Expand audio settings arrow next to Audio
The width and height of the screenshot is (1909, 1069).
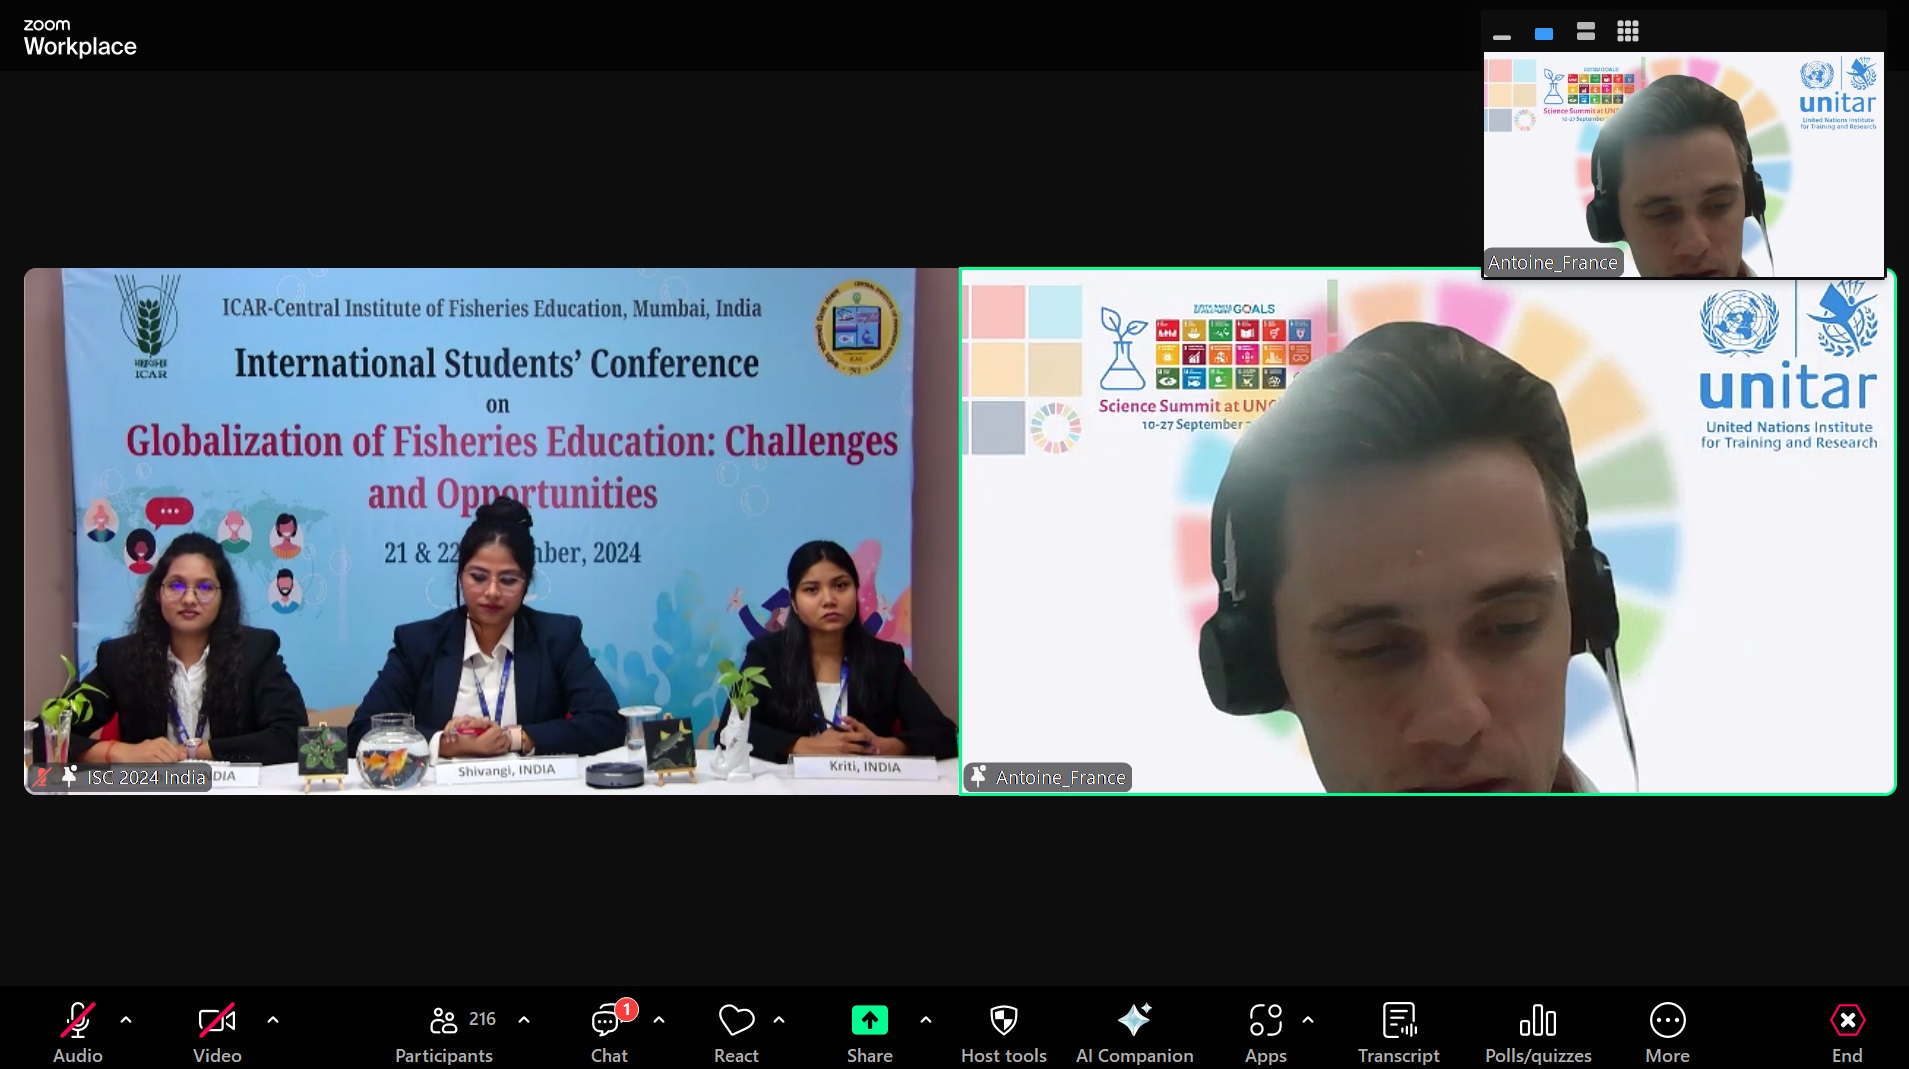point(126,1020)
